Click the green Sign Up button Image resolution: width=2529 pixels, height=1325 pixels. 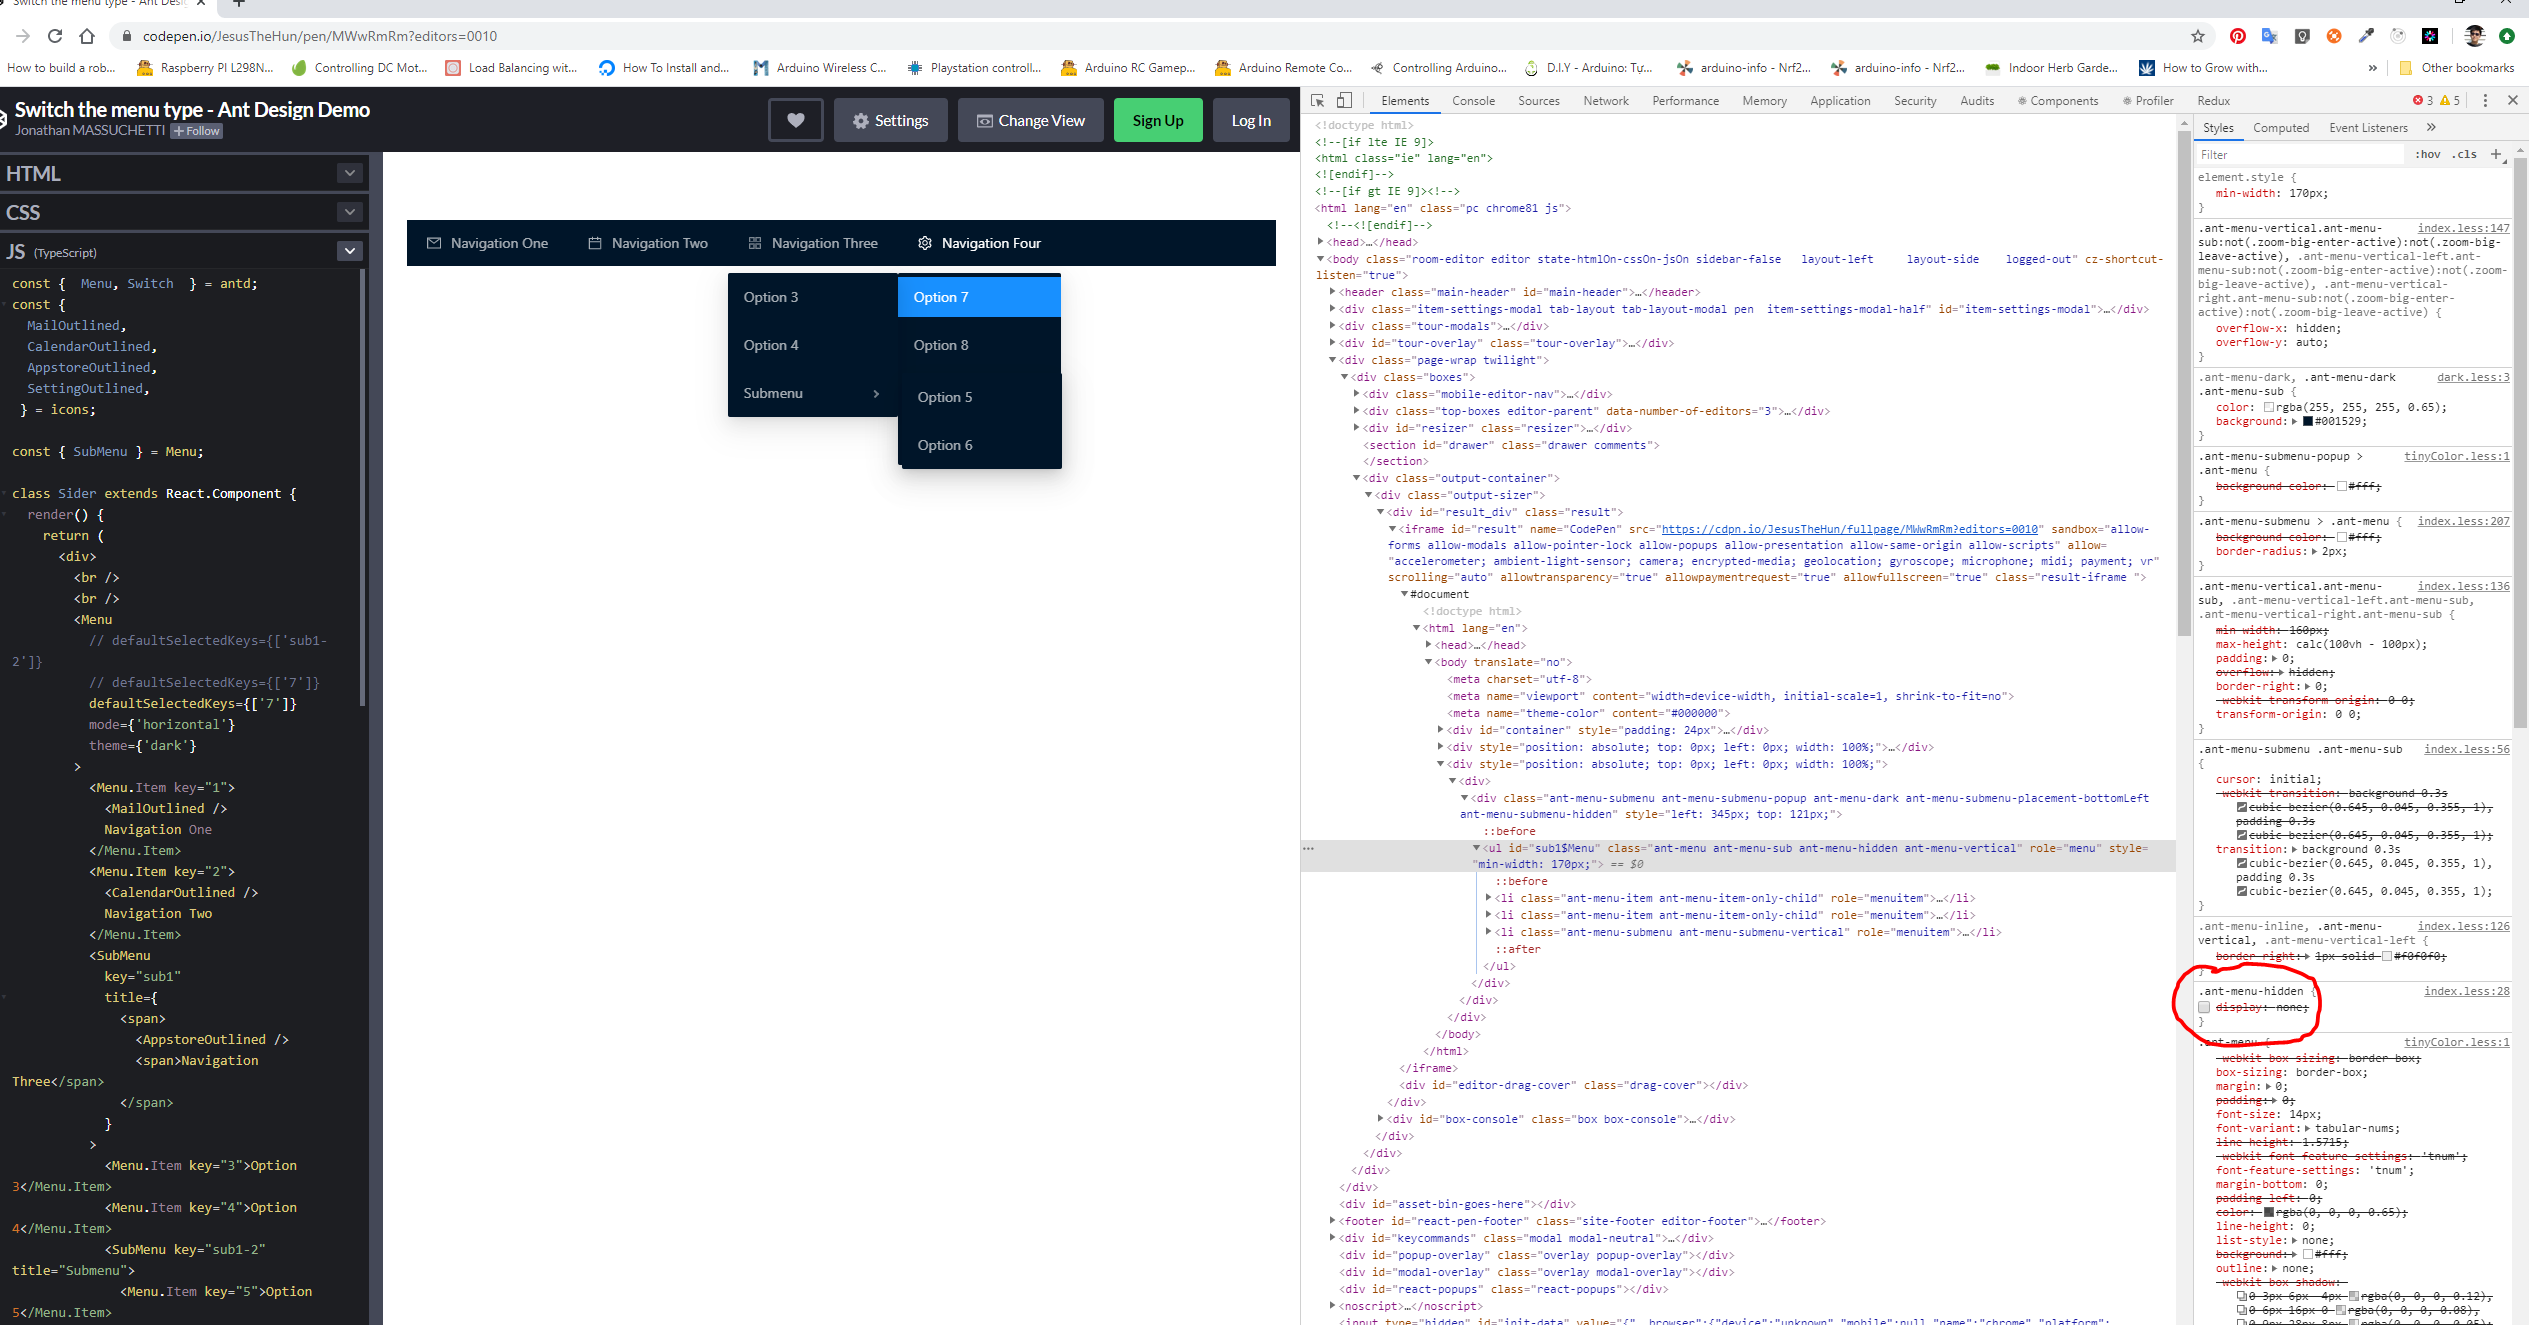pyautogui.click(x=1157, y=120)
